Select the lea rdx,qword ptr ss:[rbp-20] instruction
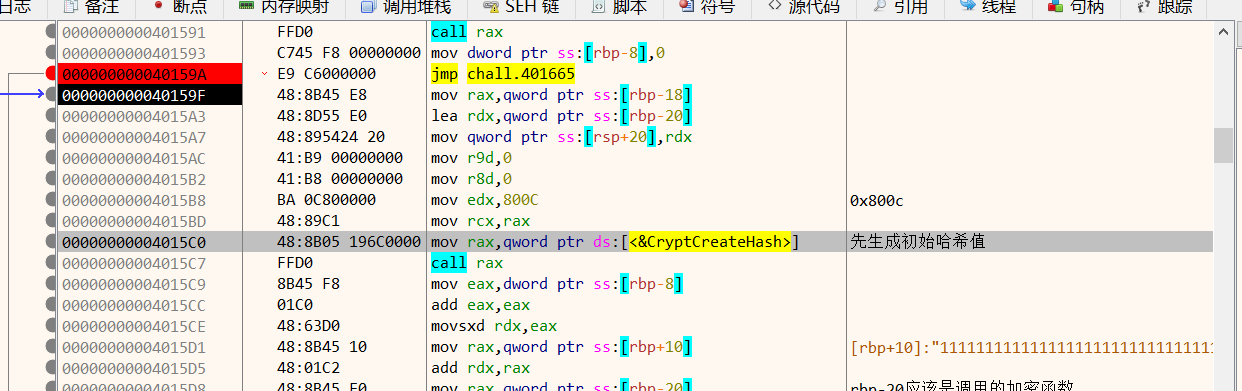Screen dimensions: 1242x391 coord(561,116)
